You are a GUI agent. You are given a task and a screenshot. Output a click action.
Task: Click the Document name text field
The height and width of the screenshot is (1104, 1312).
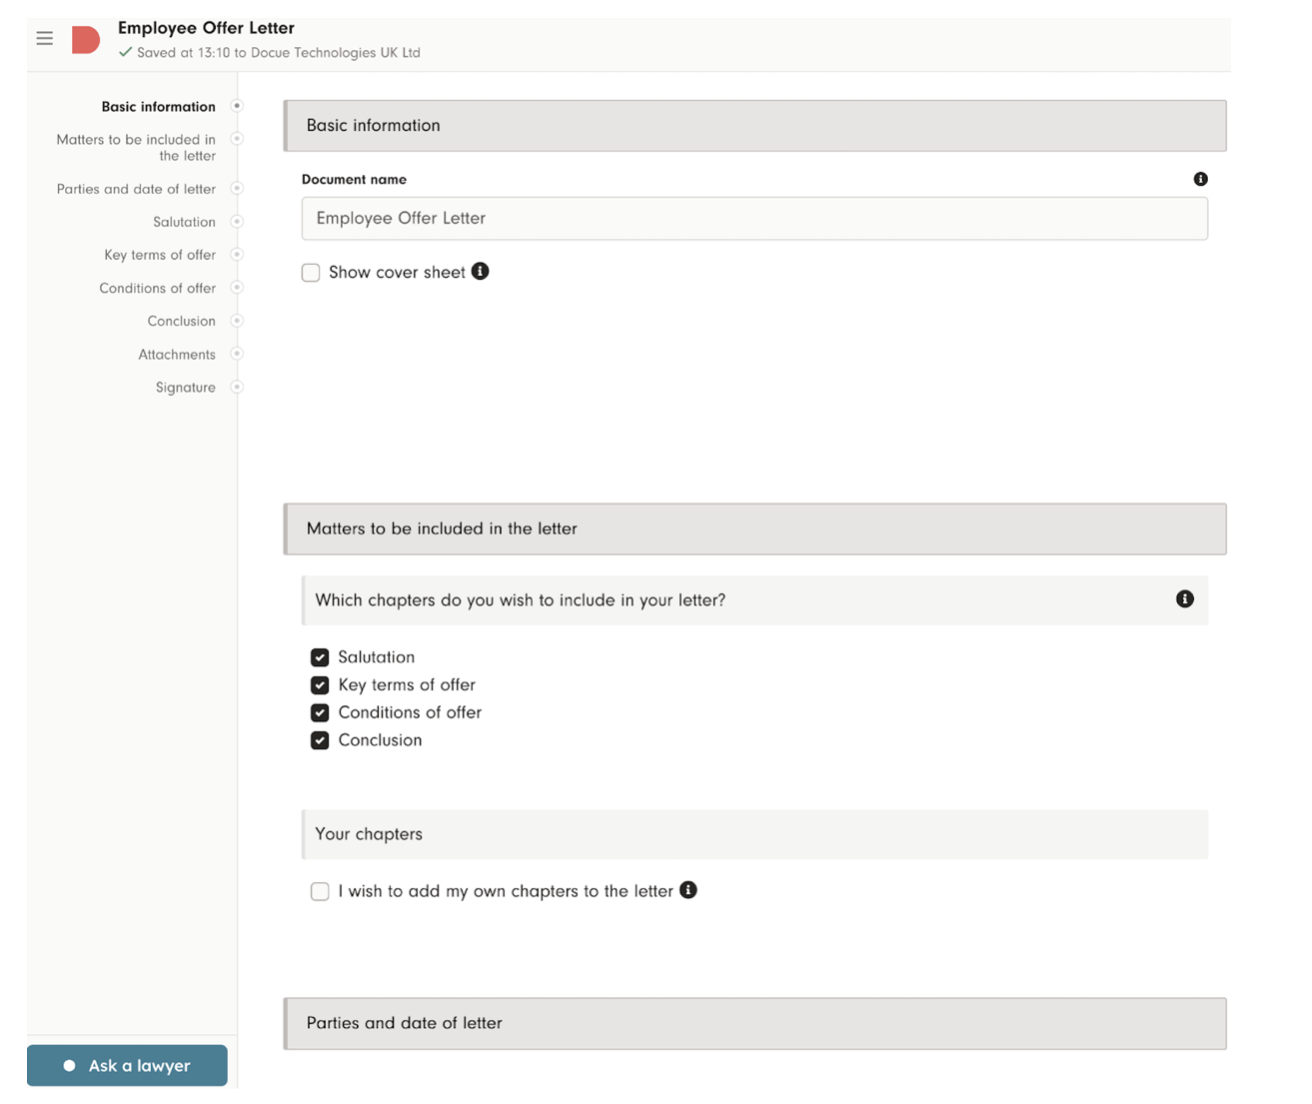pyautogui.click(x=754, y=219)
